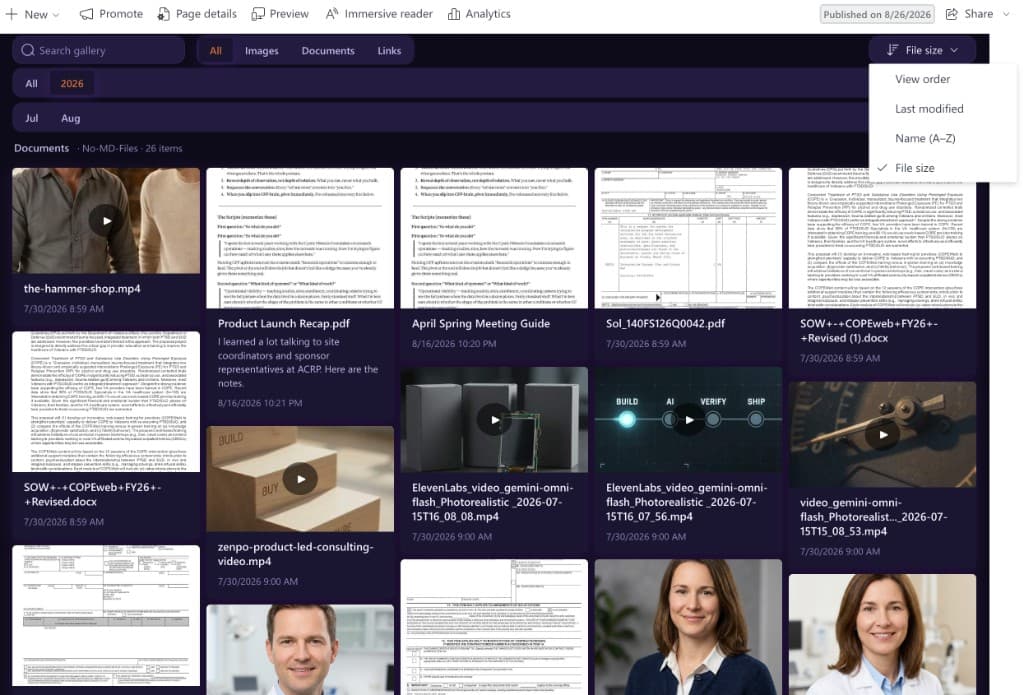Filter by Aug month
This screenshot has height=695, width=1024.
coord(71,118)
